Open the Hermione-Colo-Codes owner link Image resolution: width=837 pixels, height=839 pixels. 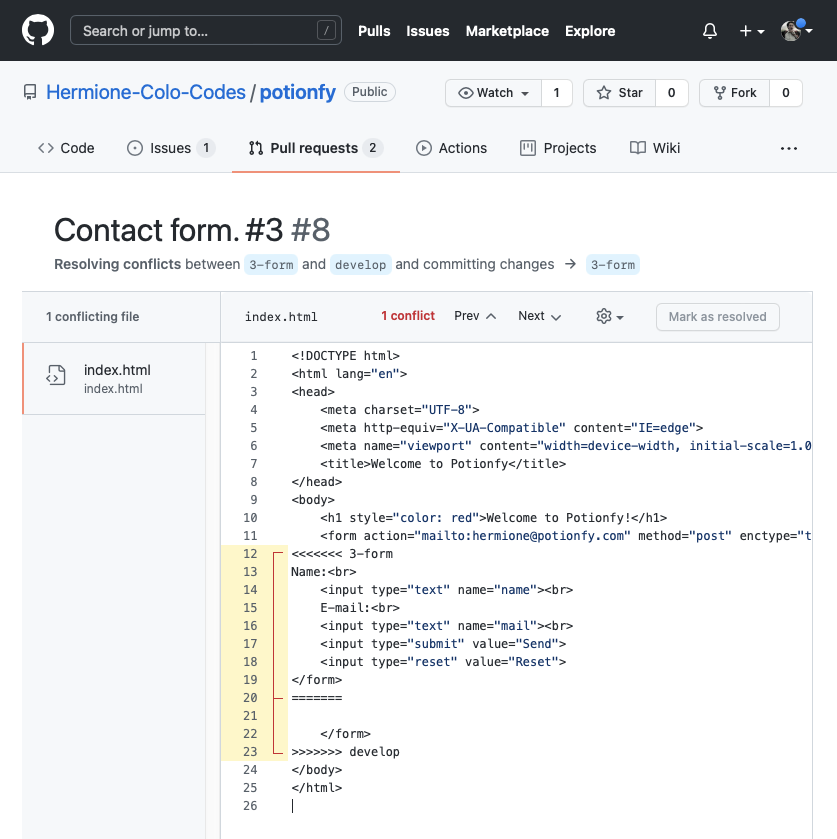[146, 92]
